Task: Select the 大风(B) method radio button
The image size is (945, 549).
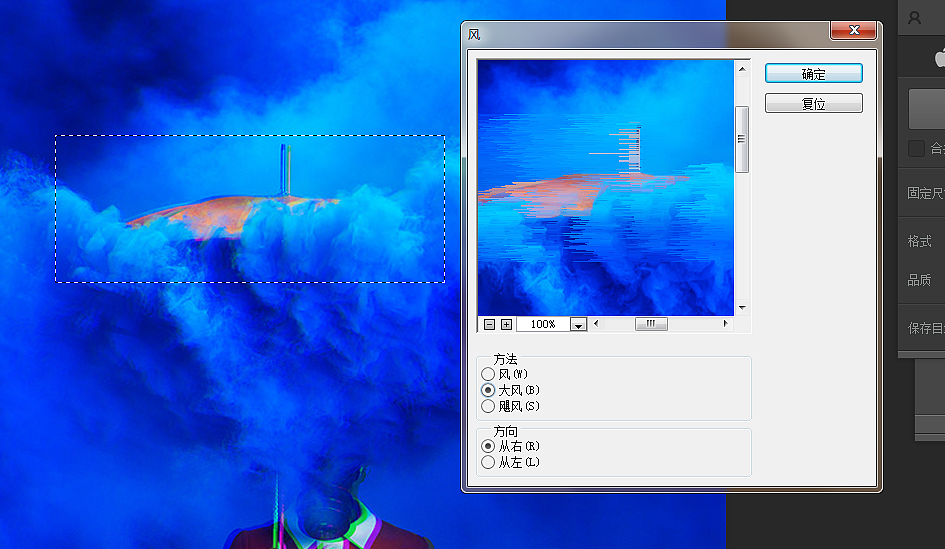Action: point(488,391)
